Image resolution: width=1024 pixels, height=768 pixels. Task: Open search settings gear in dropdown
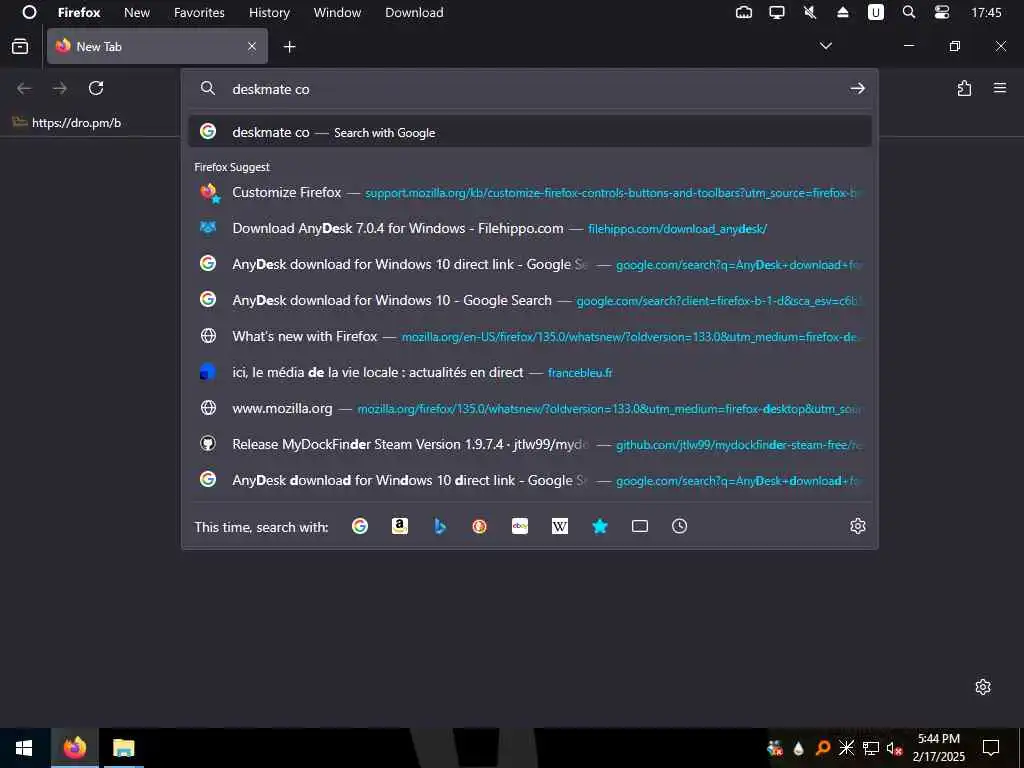point(857,526)
